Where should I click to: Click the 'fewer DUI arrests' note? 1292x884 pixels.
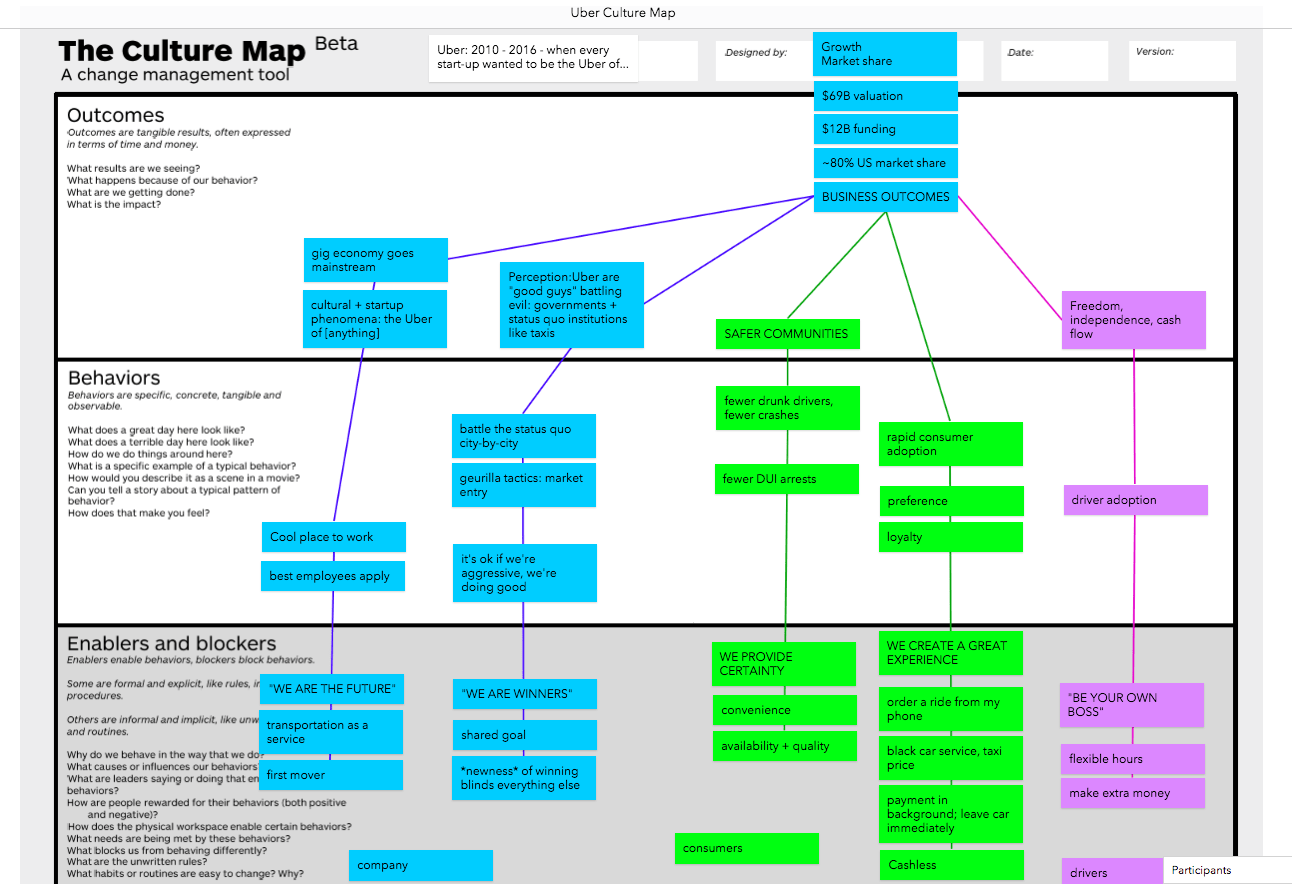[x=788, y=479]
